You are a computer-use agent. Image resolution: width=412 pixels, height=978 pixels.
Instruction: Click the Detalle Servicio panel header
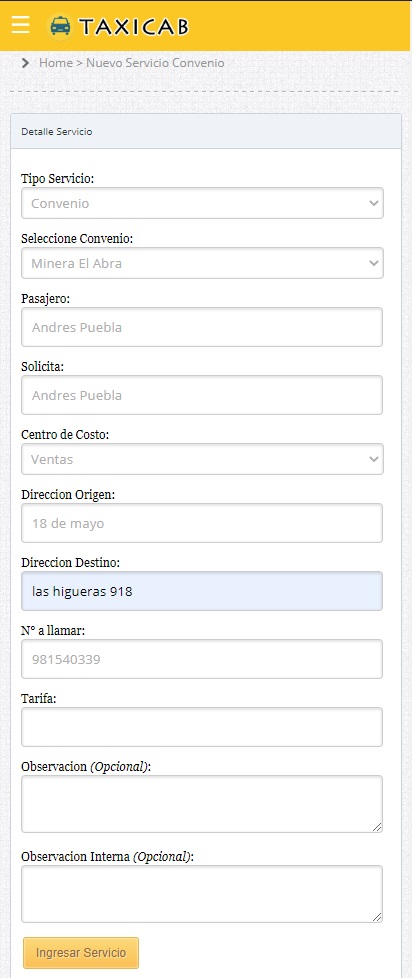pos(206,132)
